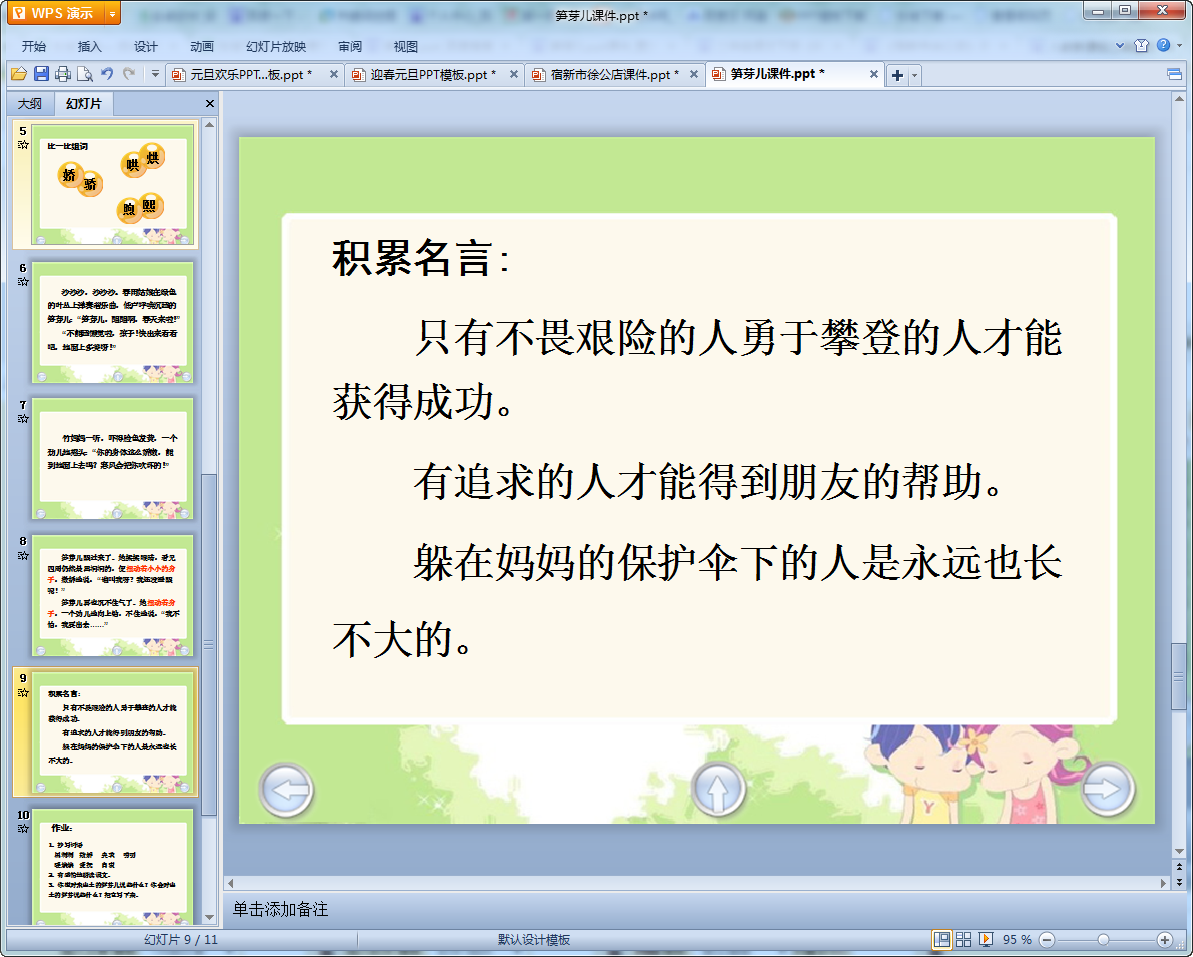Expand the new document dropdown arrow
This screenshot has height=957, width=1193.
point(915,75)
